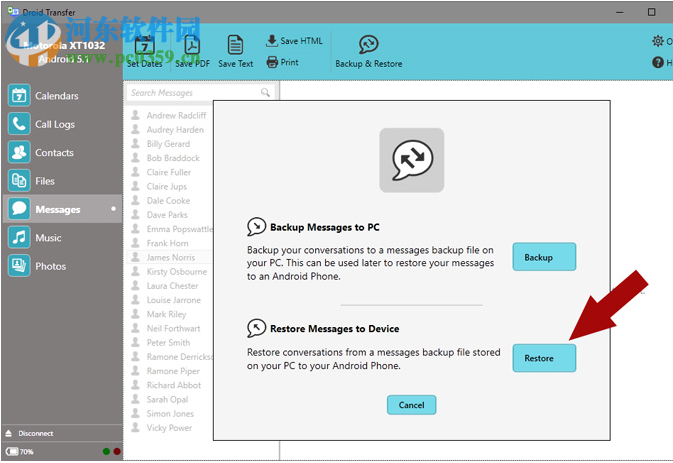Click the Backup & Restore toolbar icon

coord(368,44)
